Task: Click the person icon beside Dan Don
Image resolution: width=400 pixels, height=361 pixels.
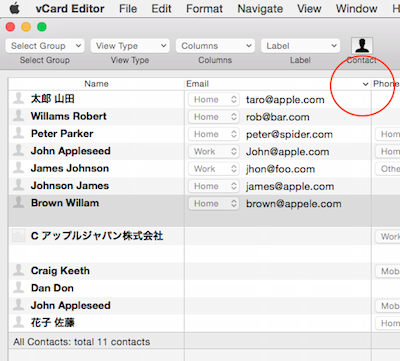Action: click(18, 288)
